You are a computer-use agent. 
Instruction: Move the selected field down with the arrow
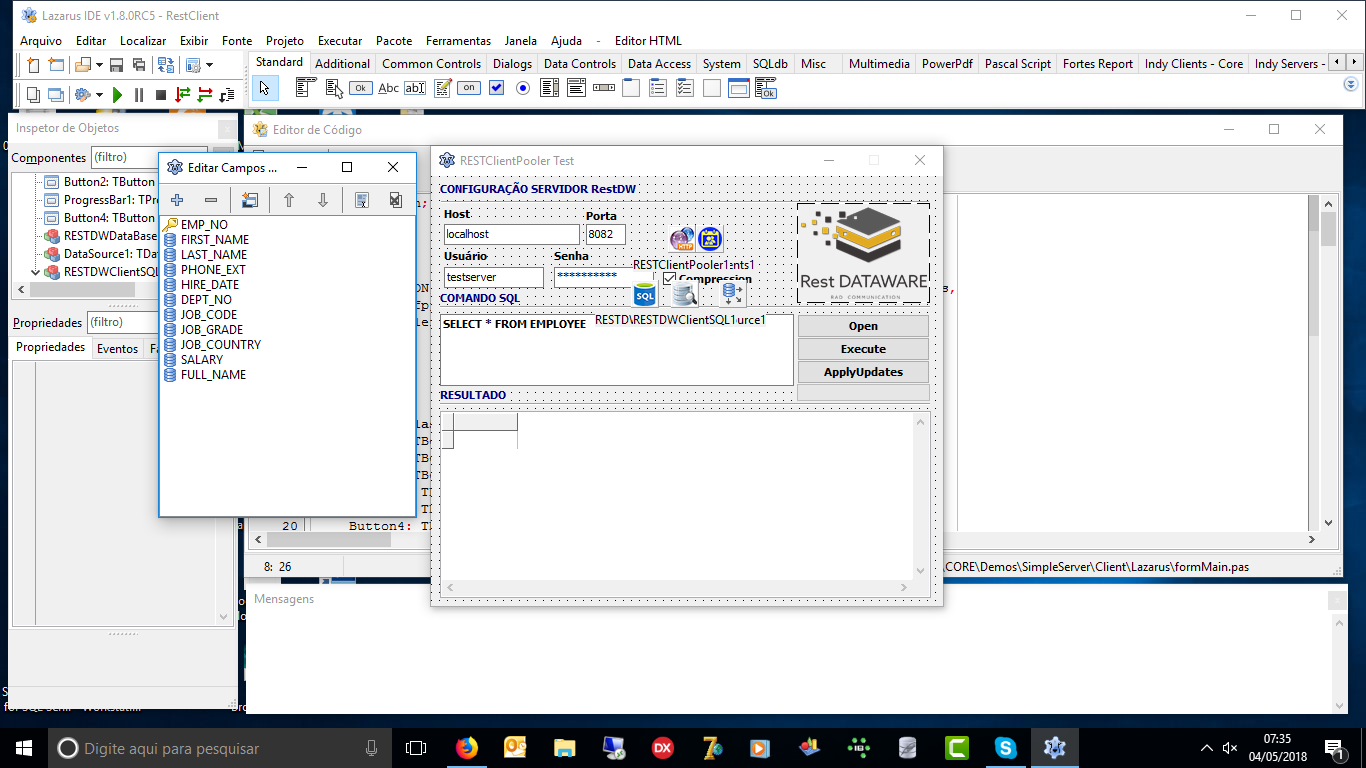click(x=323, y=200)
